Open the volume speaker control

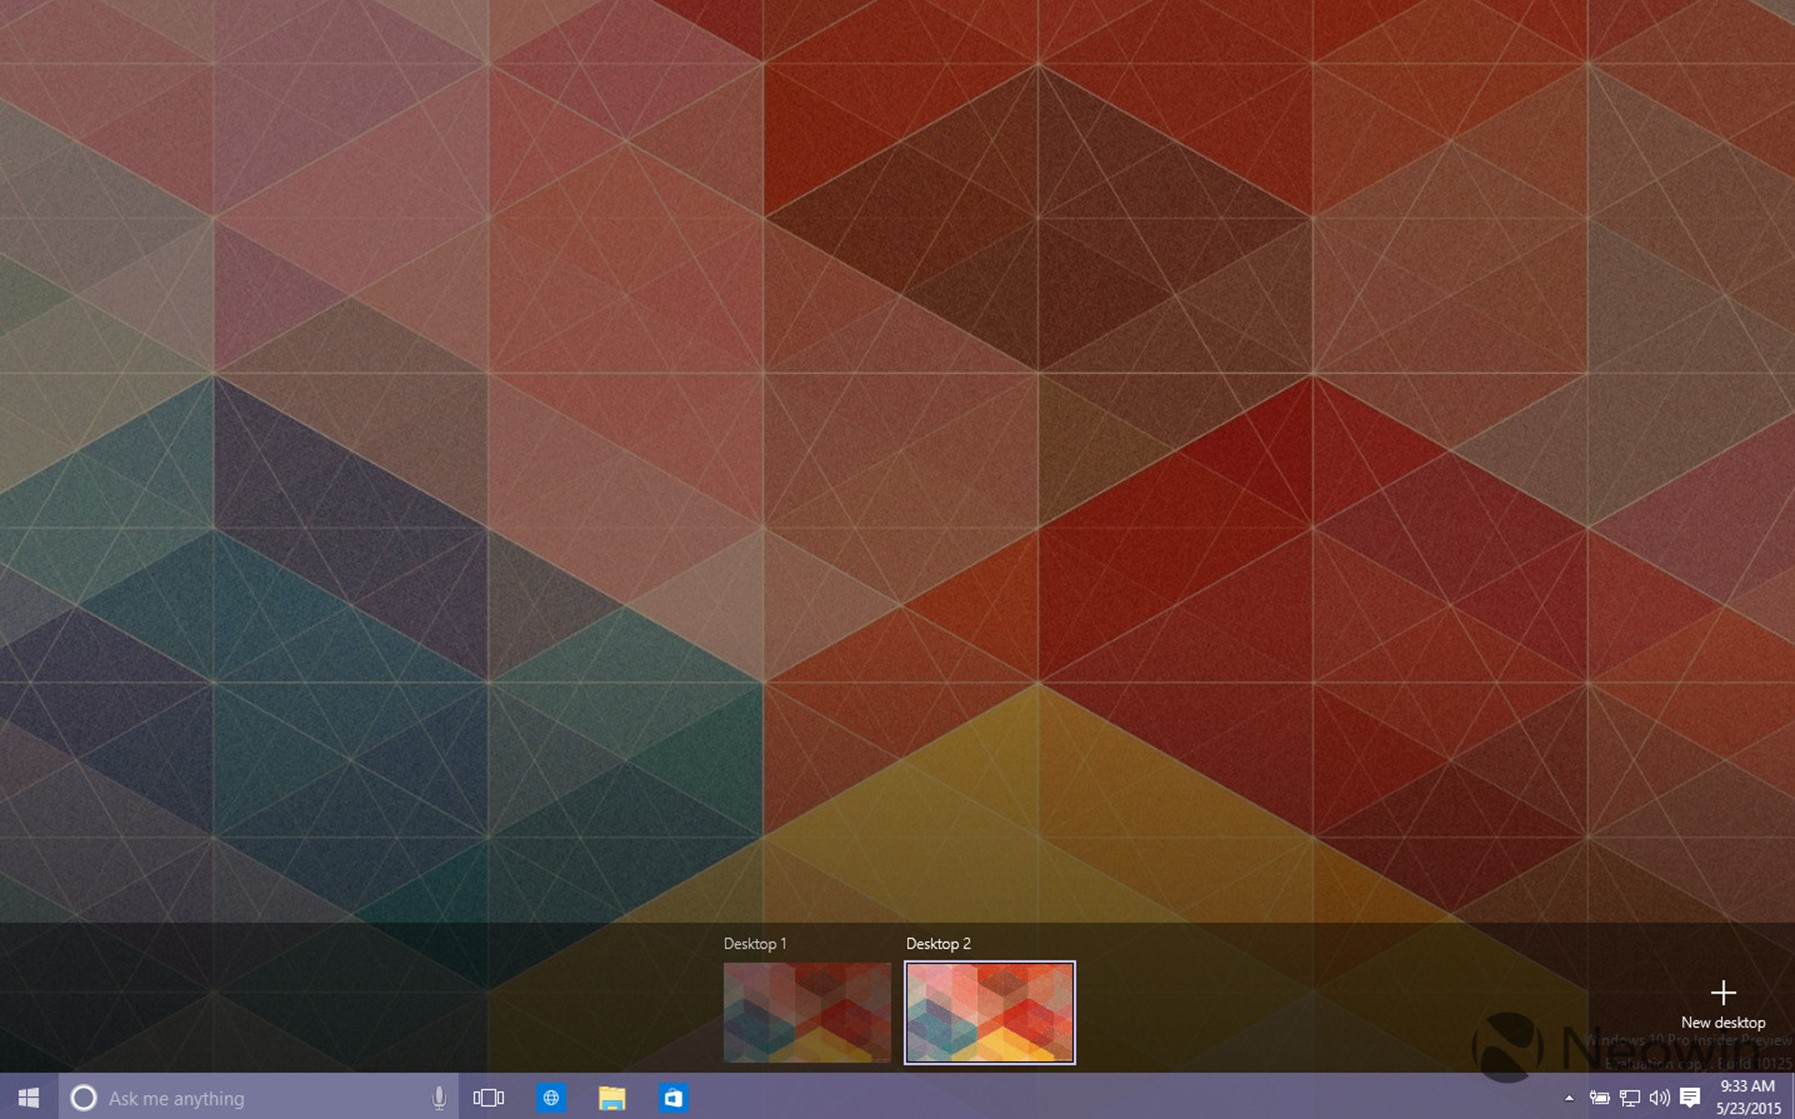(x=1659, y=1098)
